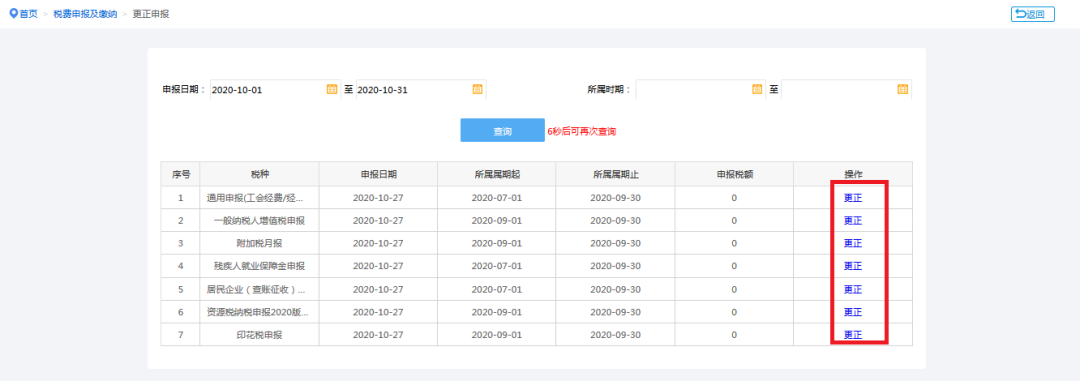Open calendar for 申报日期 start date
The width and height of the screenshot is (1080, 381).
pos(331,89)
